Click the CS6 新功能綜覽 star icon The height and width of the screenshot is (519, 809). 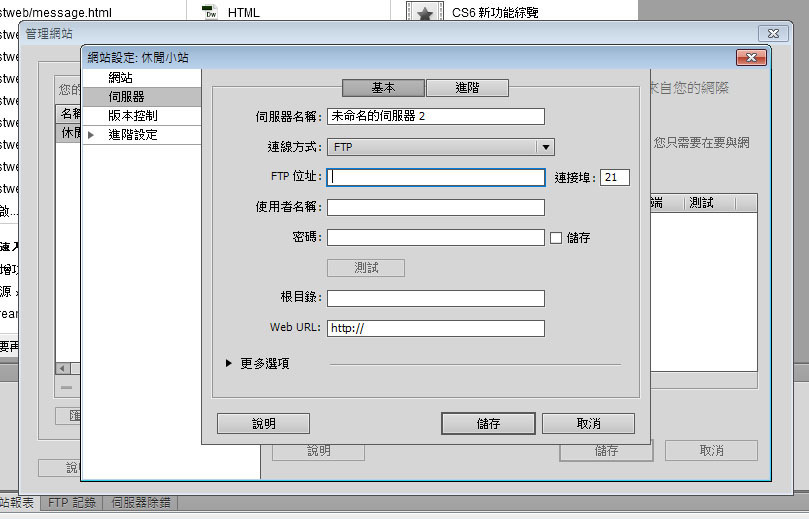coord(425,12)
